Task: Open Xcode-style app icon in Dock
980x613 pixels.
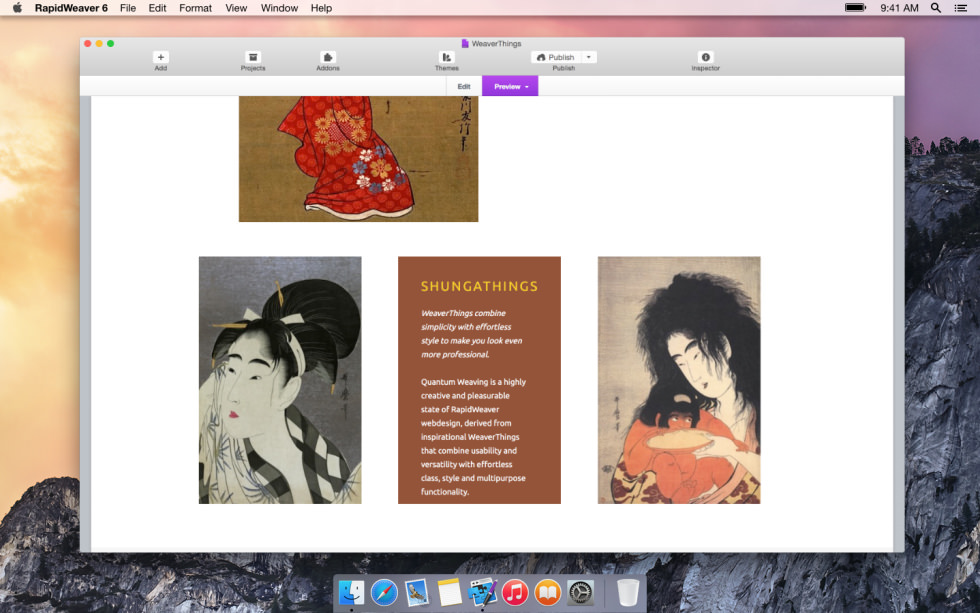Action: click(x=482, y=592)
